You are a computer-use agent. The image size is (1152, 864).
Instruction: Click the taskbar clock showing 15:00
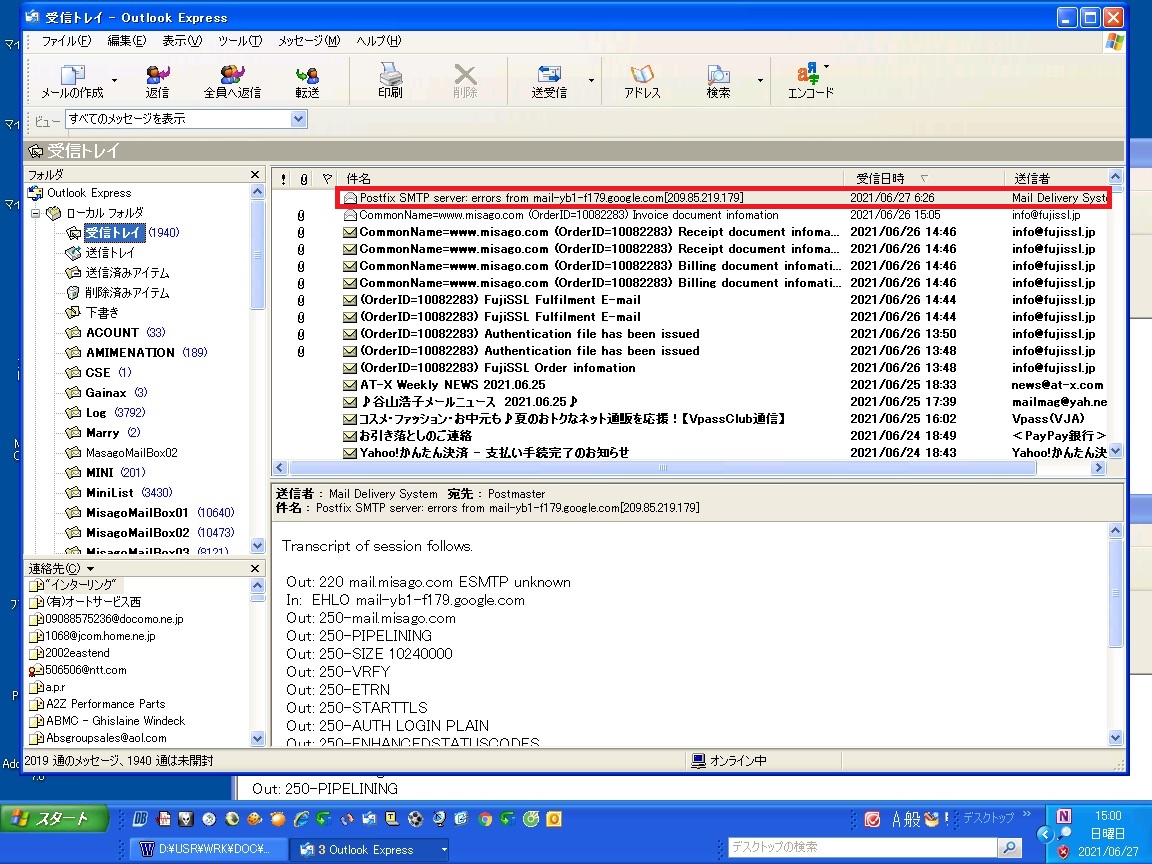point(1108,816)
